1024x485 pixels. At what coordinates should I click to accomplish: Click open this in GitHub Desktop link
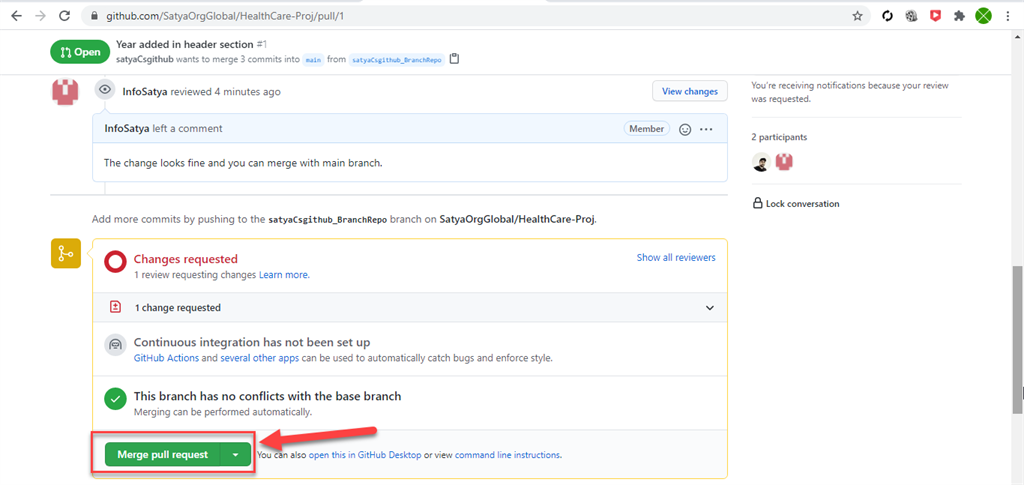coord(365,454)
